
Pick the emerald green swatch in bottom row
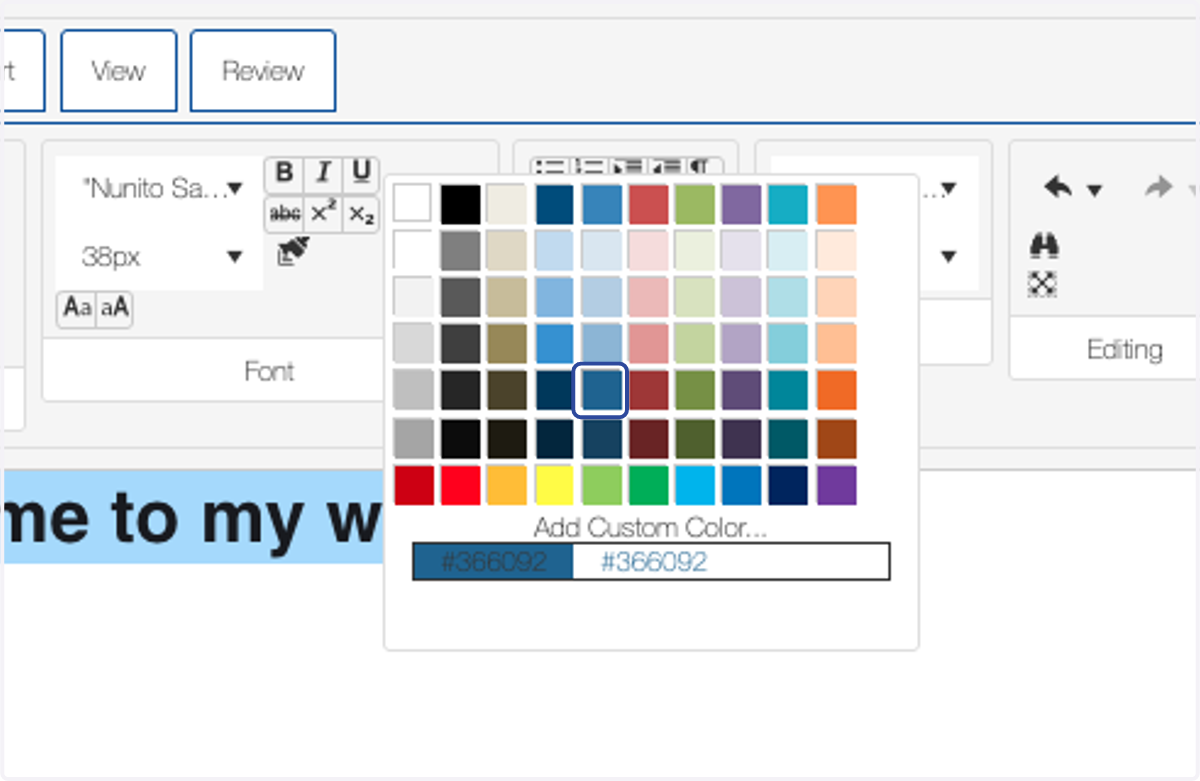[648, 485]
